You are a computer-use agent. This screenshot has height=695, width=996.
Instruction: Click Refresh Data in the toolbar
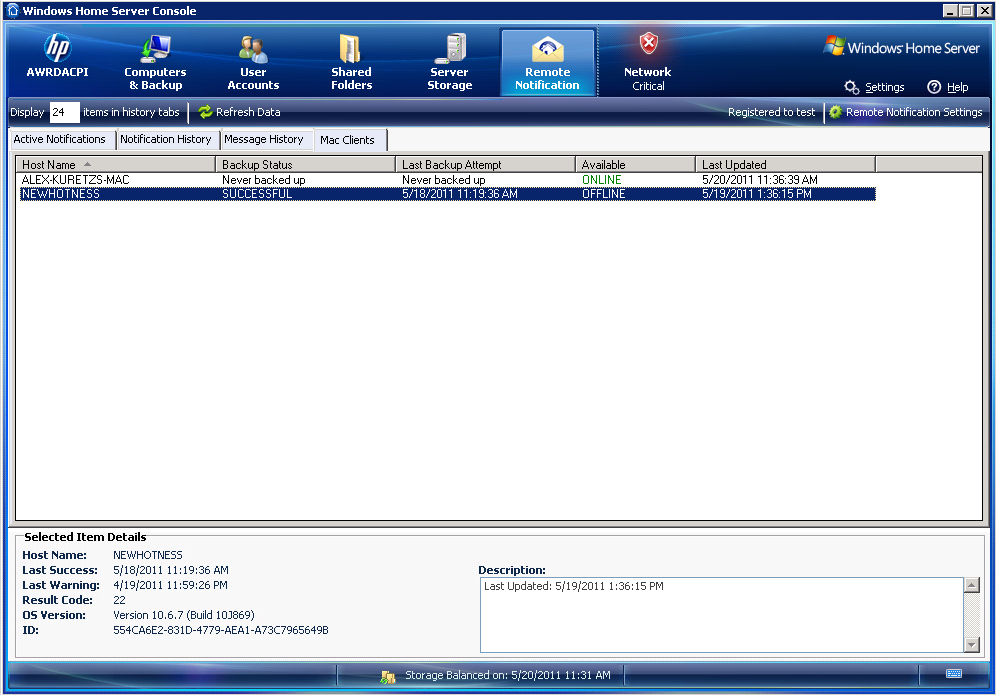[240, 112]
